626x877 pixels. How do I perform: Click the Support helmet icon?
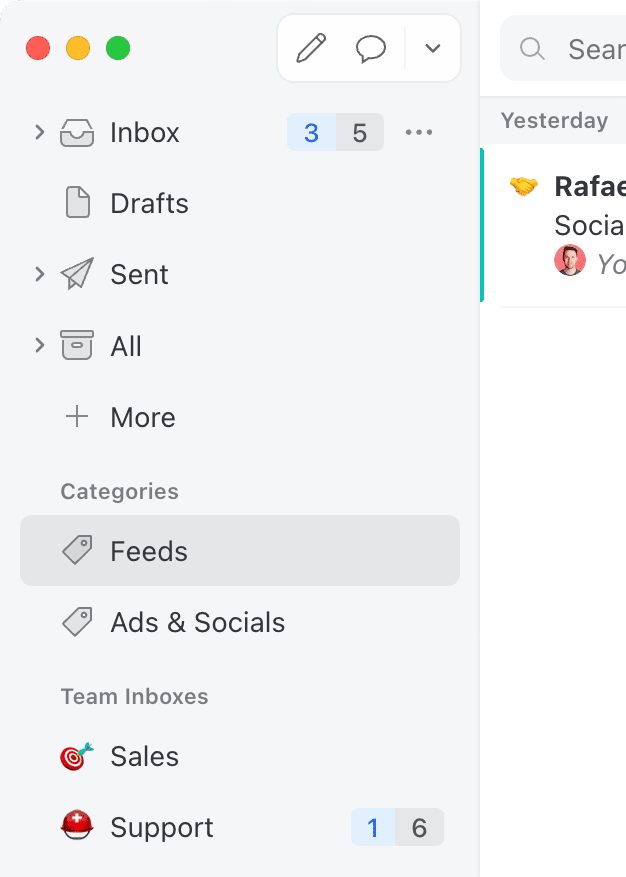(77, 827)
